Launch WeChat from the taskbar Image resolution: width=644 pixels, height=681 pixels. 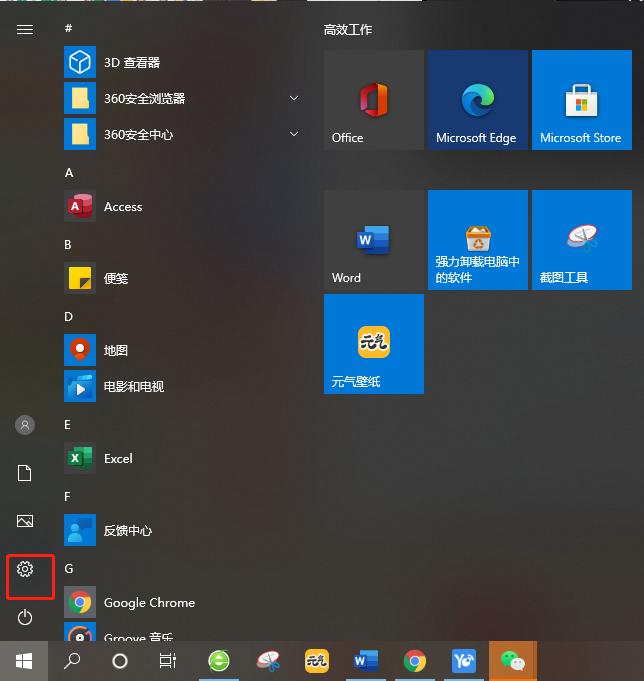(x=512, y=661)
